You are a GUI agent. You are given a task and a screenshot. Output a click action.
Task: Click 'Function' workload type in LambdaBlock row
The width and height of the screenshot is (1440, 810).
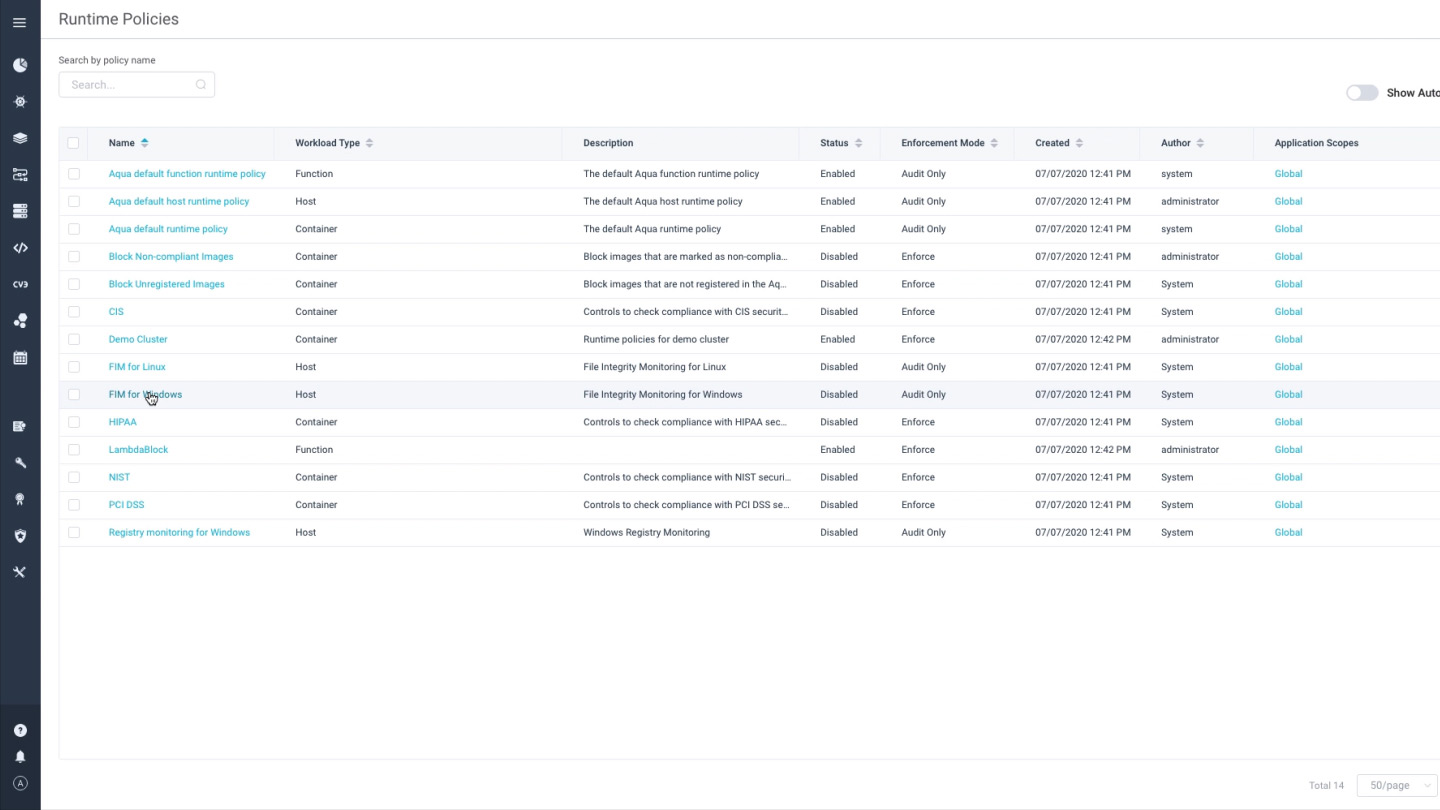click(x=314, y=450)
